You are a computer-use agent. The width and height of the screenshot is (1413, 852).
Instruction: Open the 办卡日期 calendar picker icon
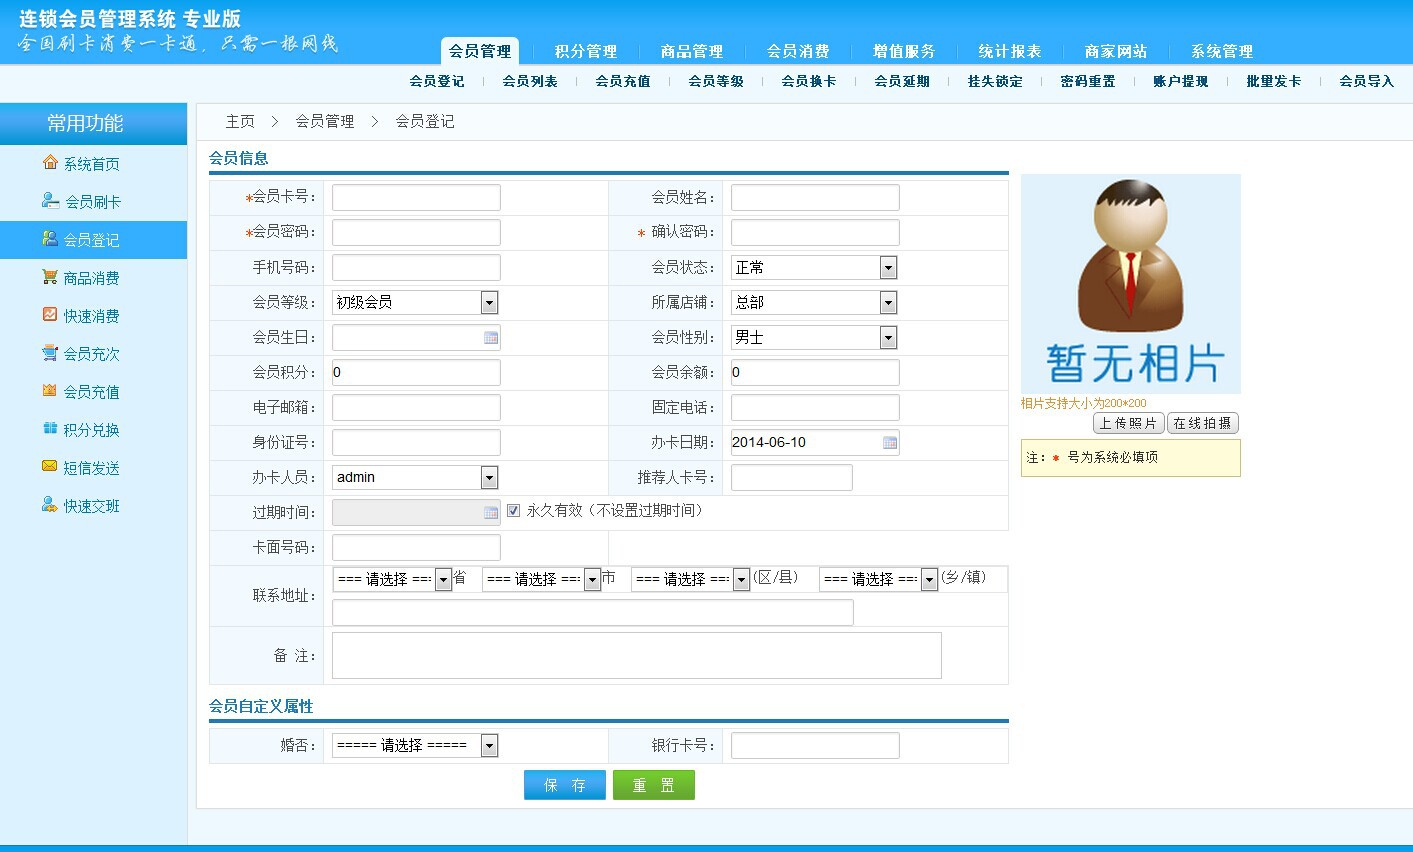[x=890, y=443]
